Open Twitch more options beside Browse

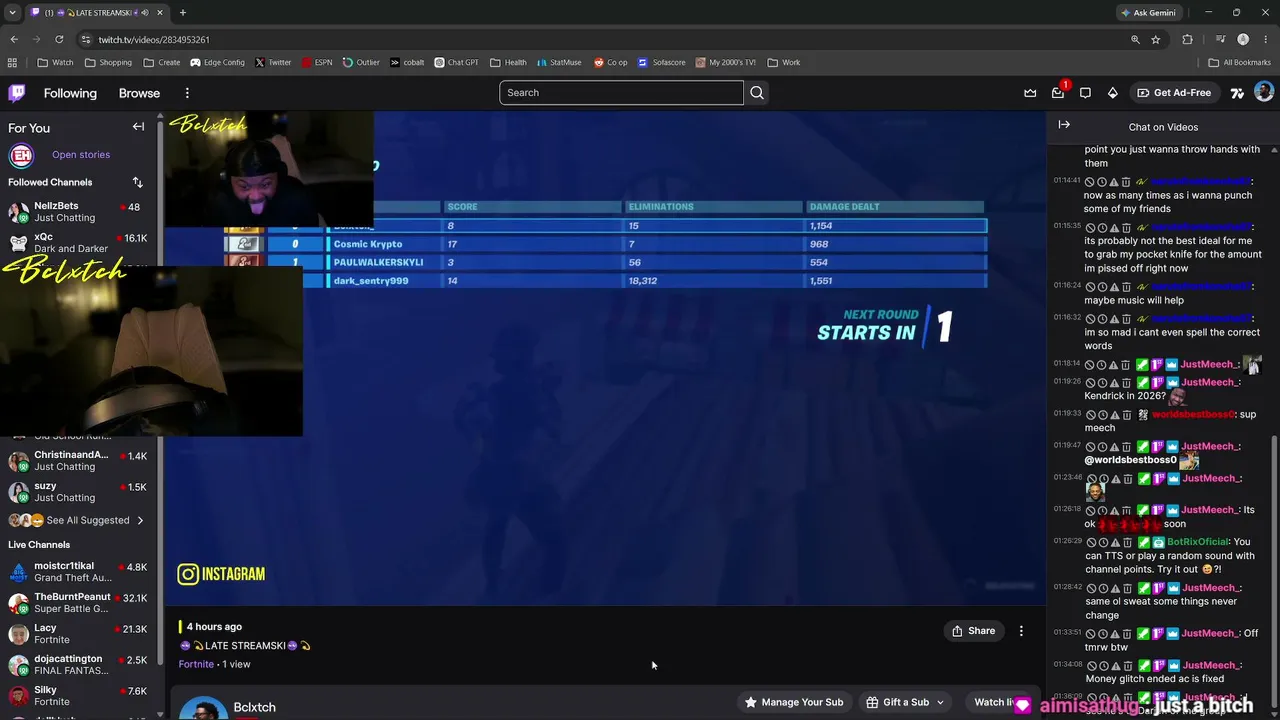tap(187, 93)
